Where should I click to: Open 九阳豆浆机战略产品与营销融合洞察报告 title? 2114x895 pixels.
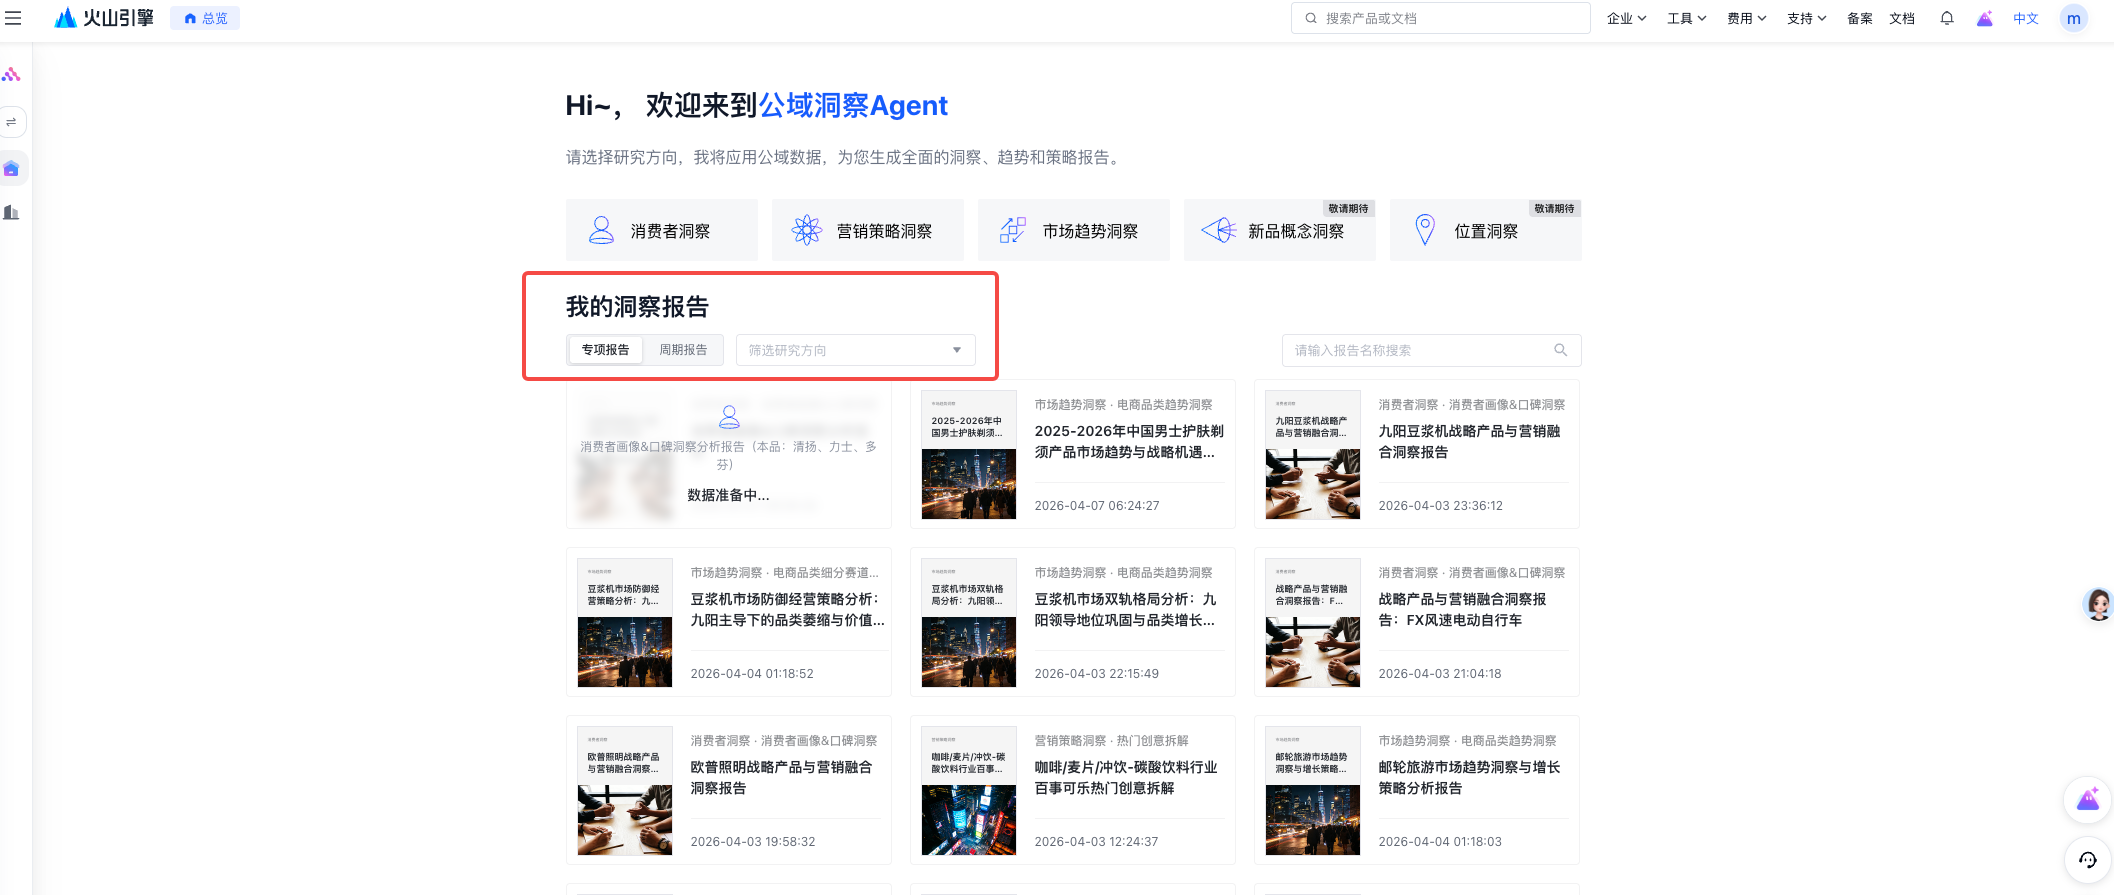1470,442
